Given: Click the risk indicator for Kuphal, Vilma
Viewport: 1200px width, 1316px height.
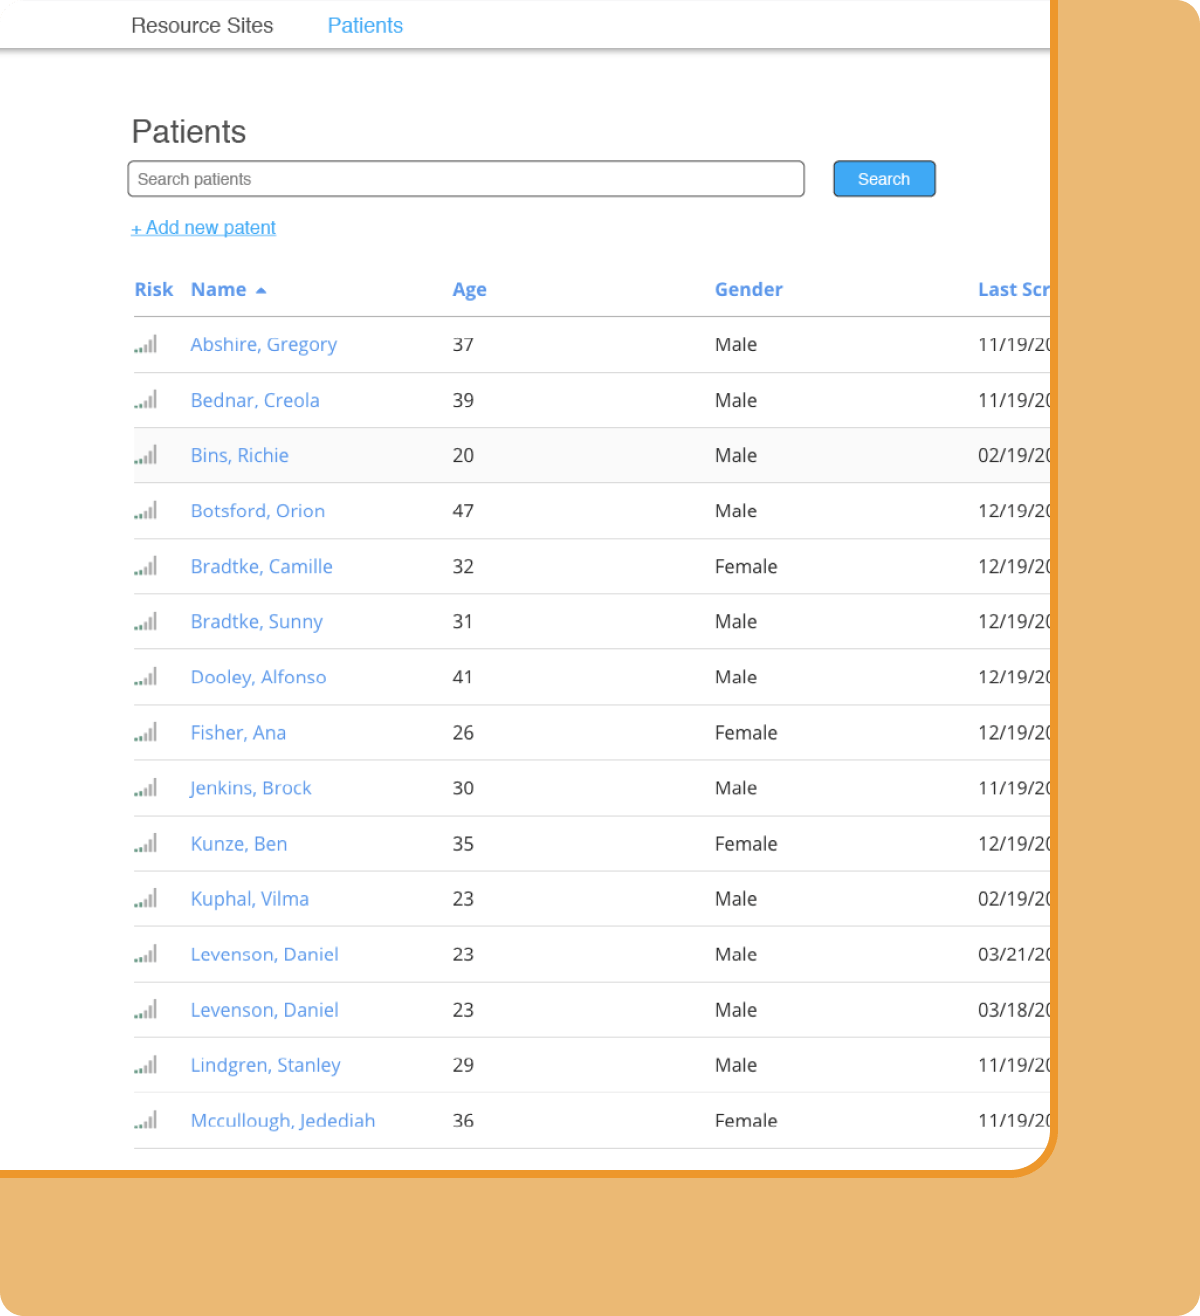Looking at the screenshot, I should click(x=145, y=898).
